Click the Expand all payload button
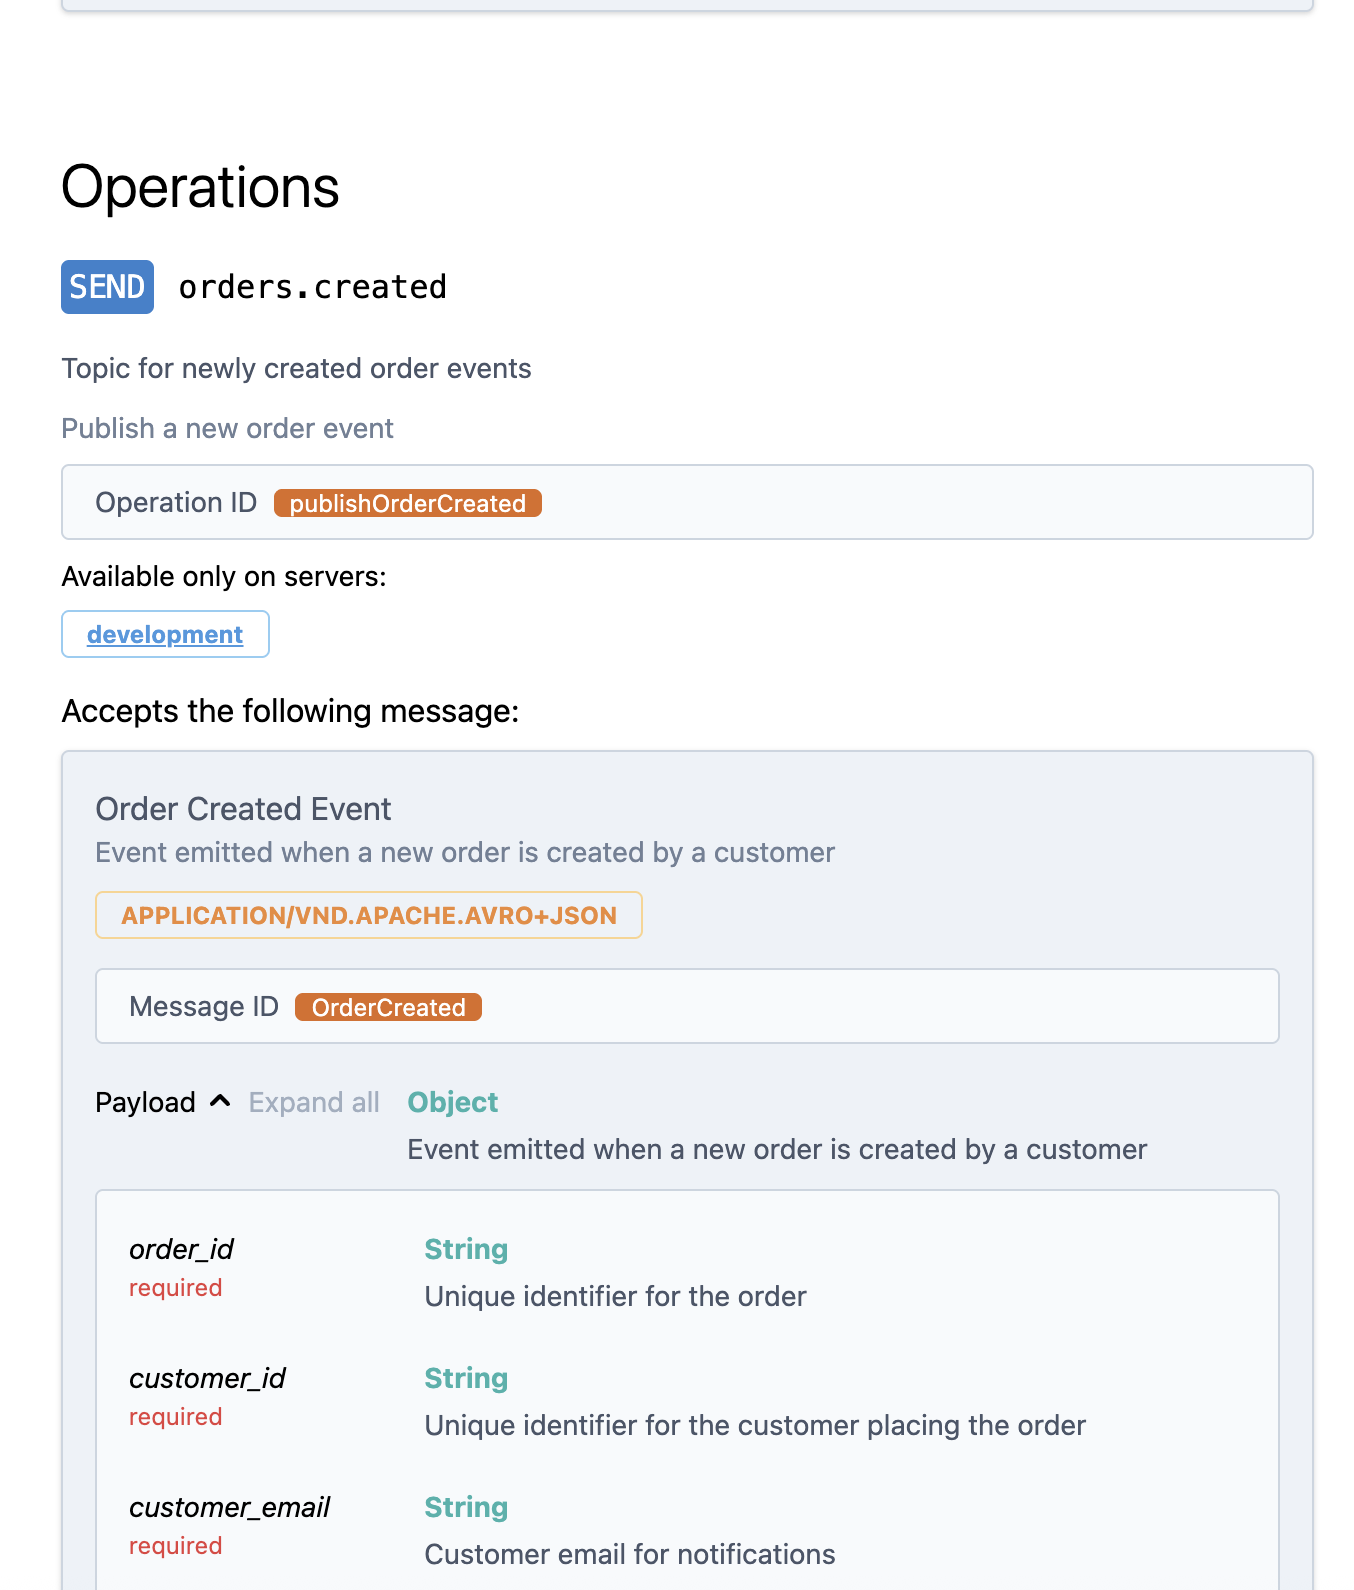Screen dimensions: 1354x1590 [x=314, y=1102]
